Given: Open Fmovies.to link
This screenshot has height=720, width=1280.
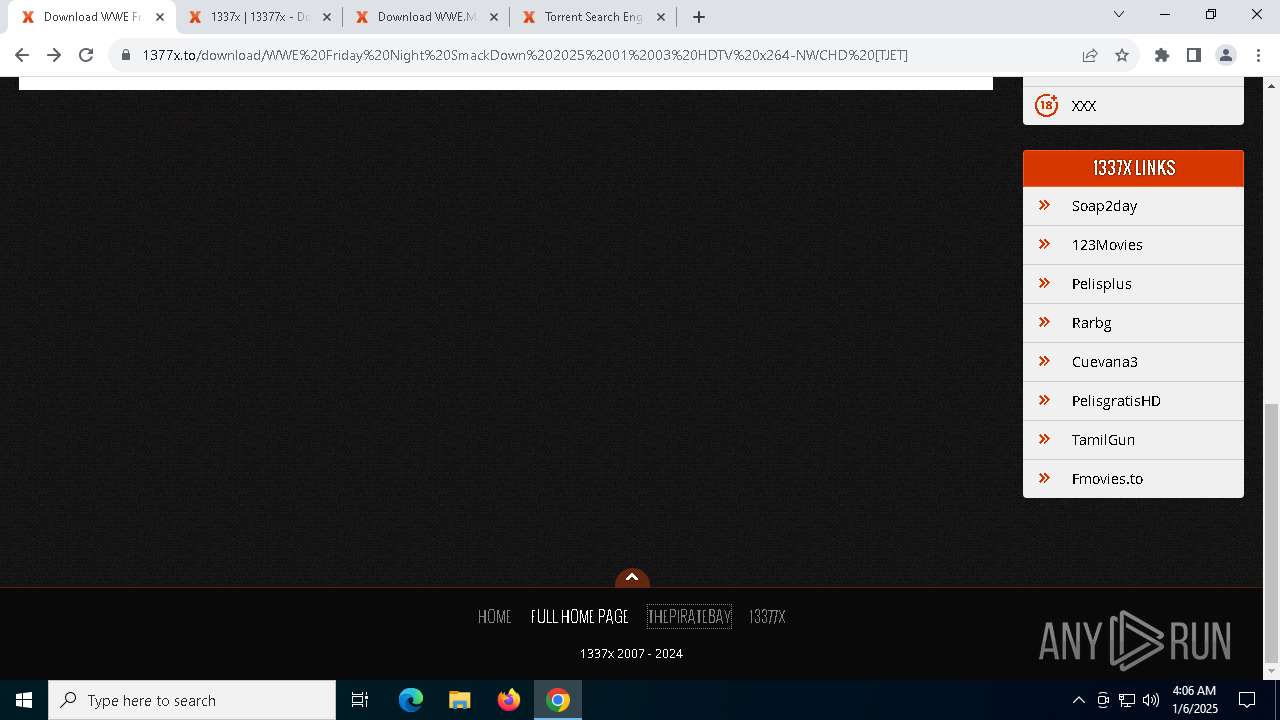Looking at the screenshot, I should 1107,479.
